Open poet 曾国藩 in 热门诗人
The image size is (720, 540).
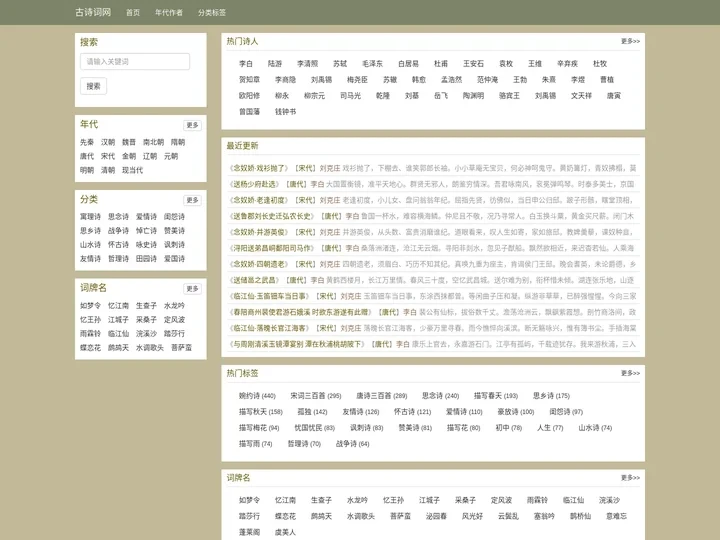(249, 112)
